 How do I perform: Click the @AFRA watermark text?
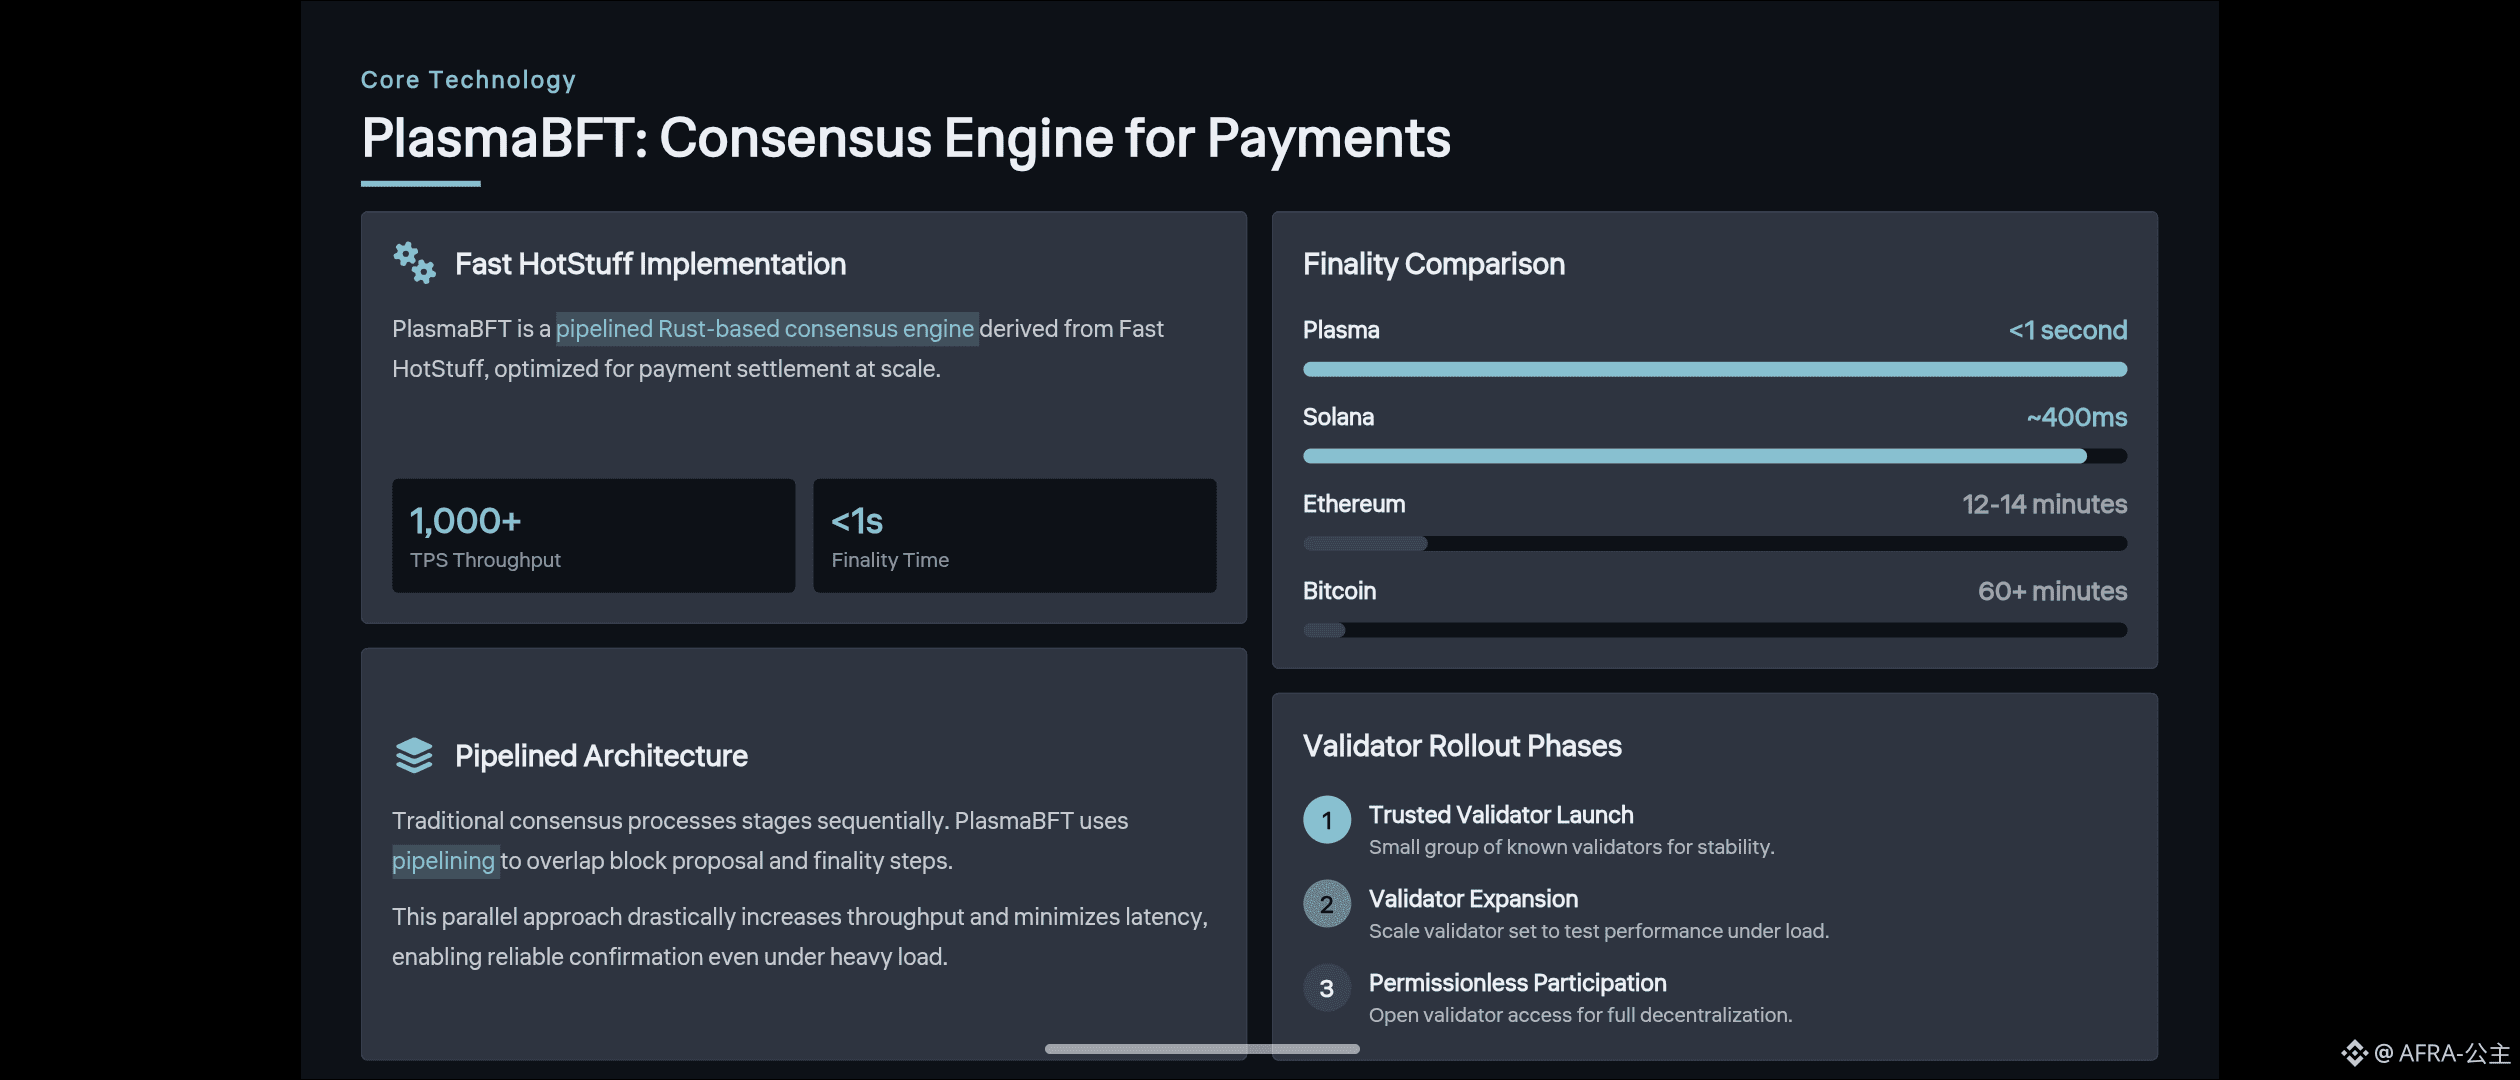2442,1053
